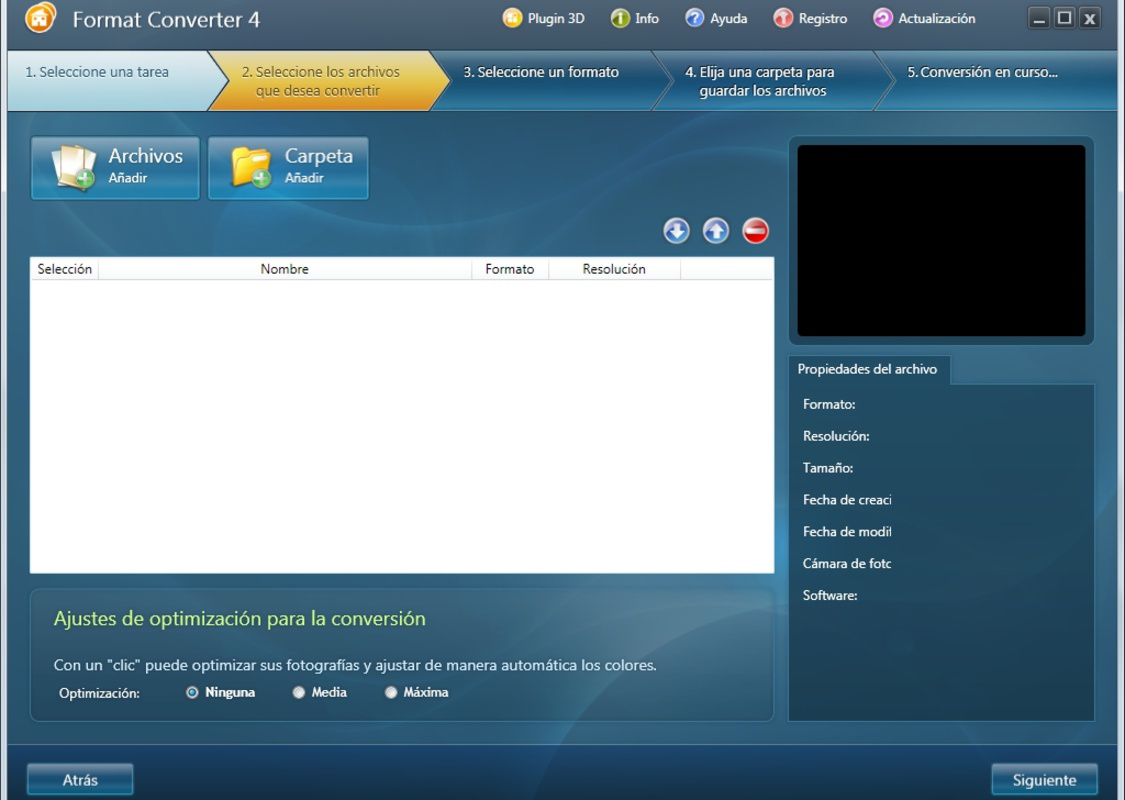This screenshot has width=1125, height=800.
Task: Open the Info item
Action: (x=634, y=19)
